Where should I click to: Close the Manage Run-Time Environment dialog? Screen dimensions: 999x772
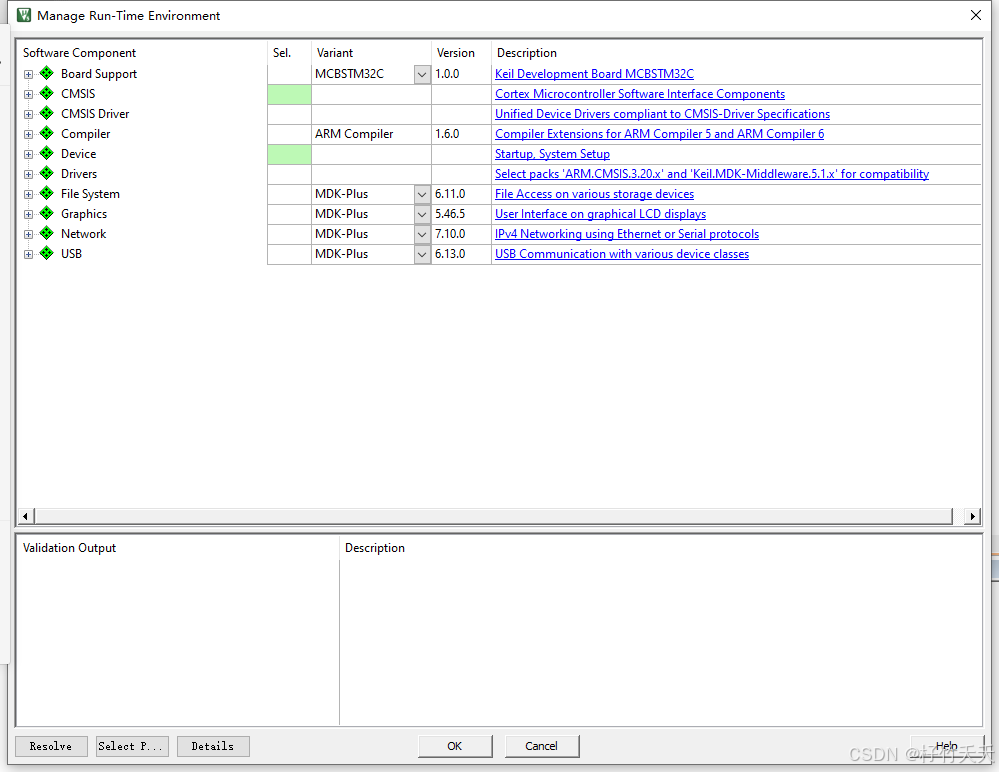[975, 15]
